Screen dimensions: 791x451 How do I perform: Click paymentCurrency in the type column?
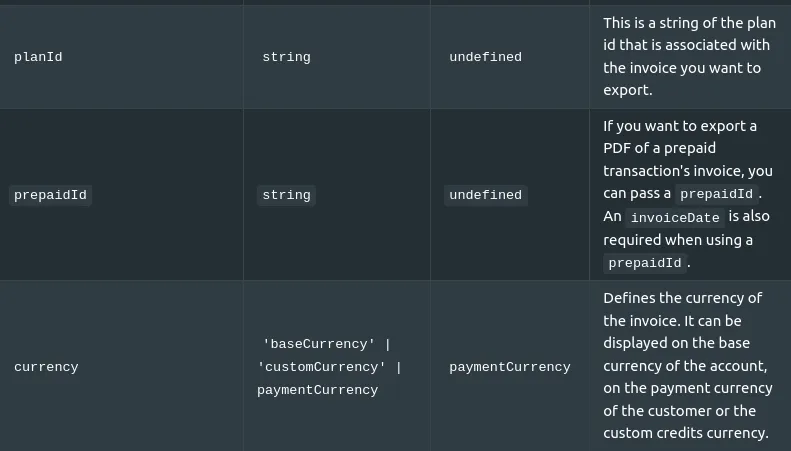click(317, 390)
